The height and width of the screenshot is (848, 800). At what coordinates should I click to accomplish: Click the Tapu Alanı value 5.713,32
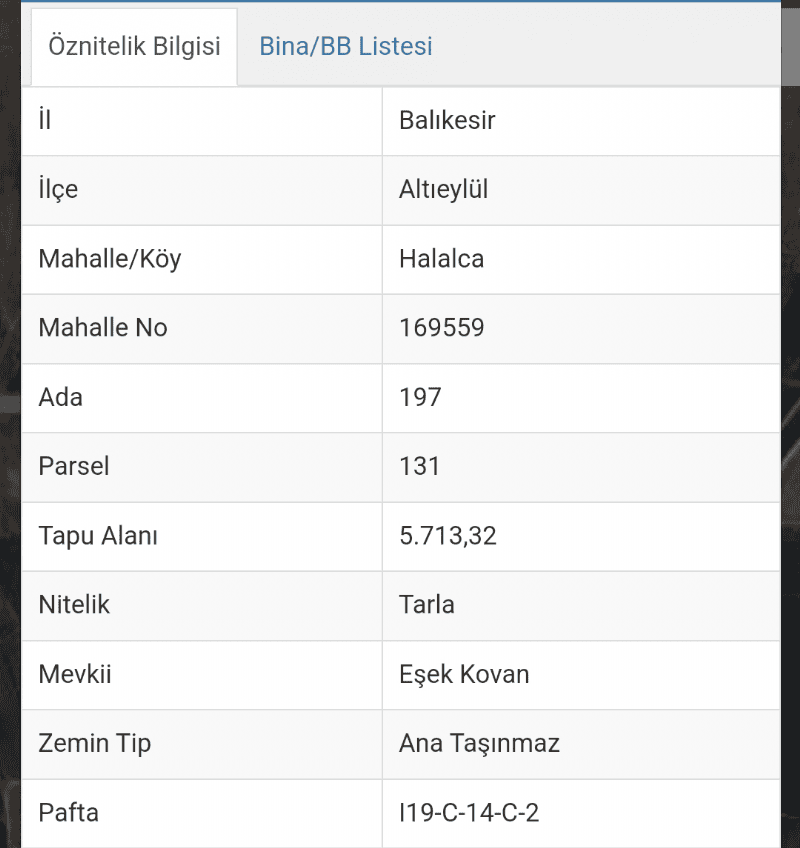(x=447, y=536)
